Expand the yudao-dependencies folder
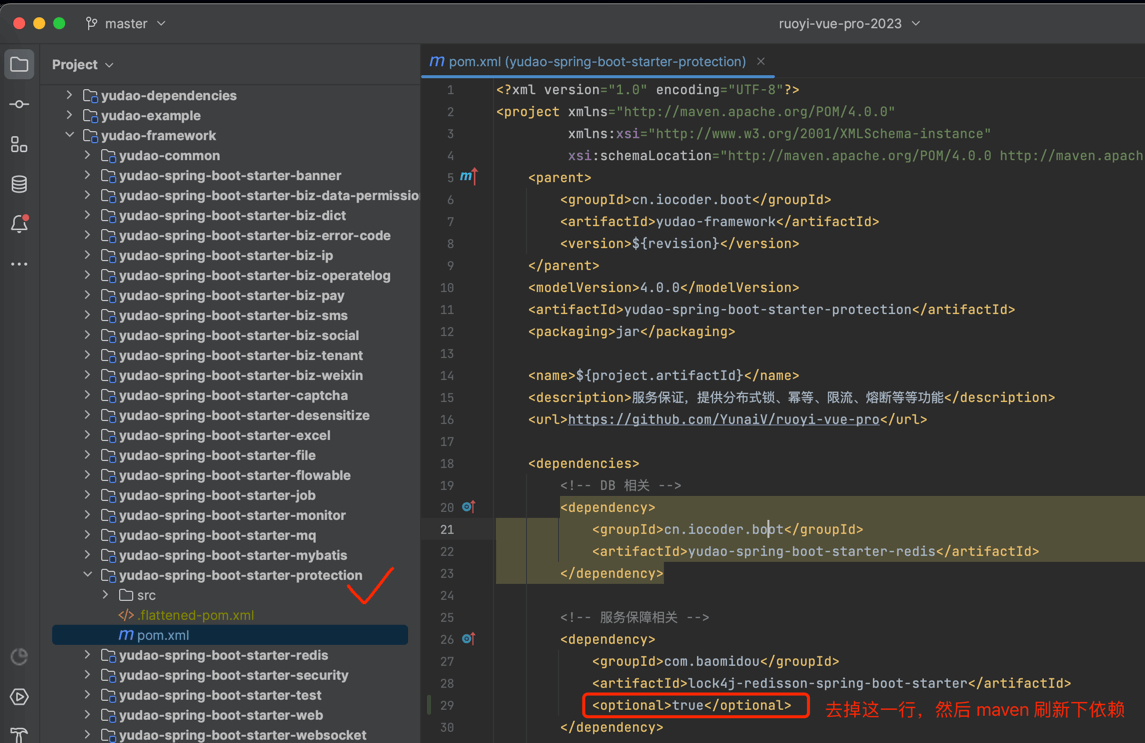Image resolution: width=1145 pixels, height=743 pixels. [x=69, y=96]
